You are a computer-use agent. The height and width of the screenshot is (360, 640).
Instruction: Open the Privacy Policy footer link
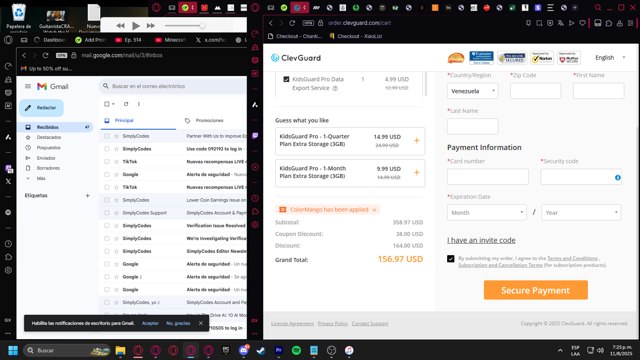333,324
